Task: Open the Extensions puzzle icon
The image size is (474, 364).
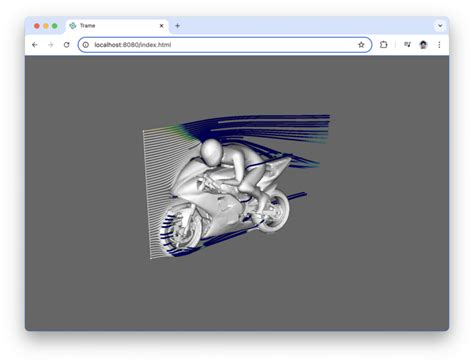Action: click(384, 45)
